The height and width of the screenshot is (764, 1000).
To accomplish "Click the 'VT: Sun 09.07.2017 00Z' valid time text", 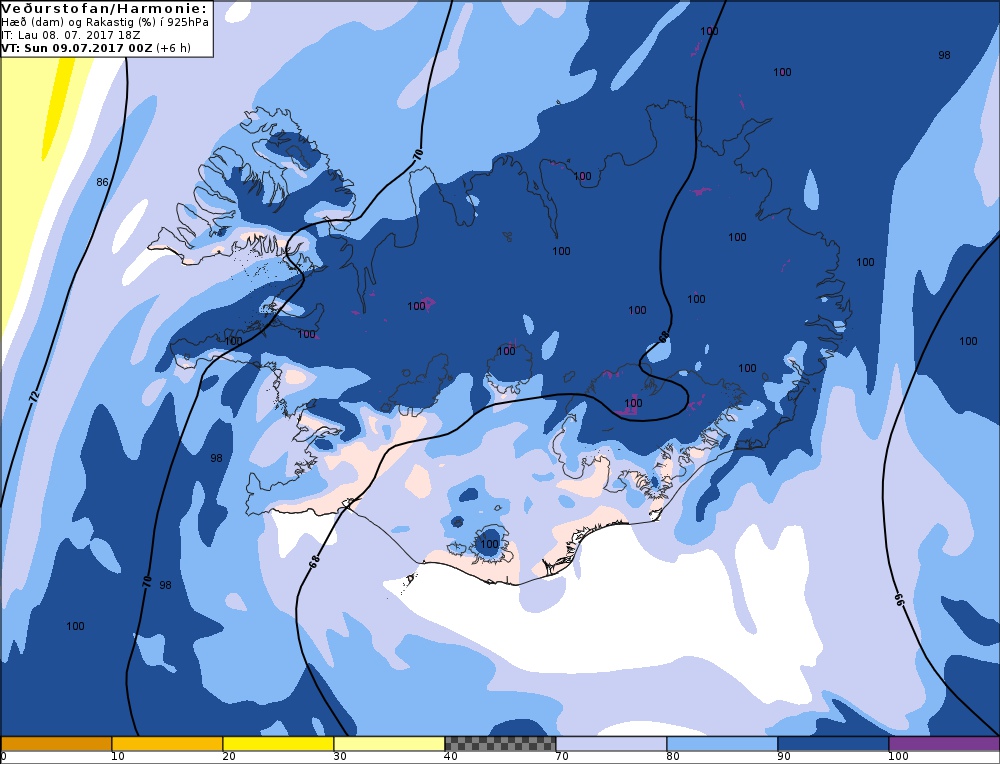I will pos(77,48).
